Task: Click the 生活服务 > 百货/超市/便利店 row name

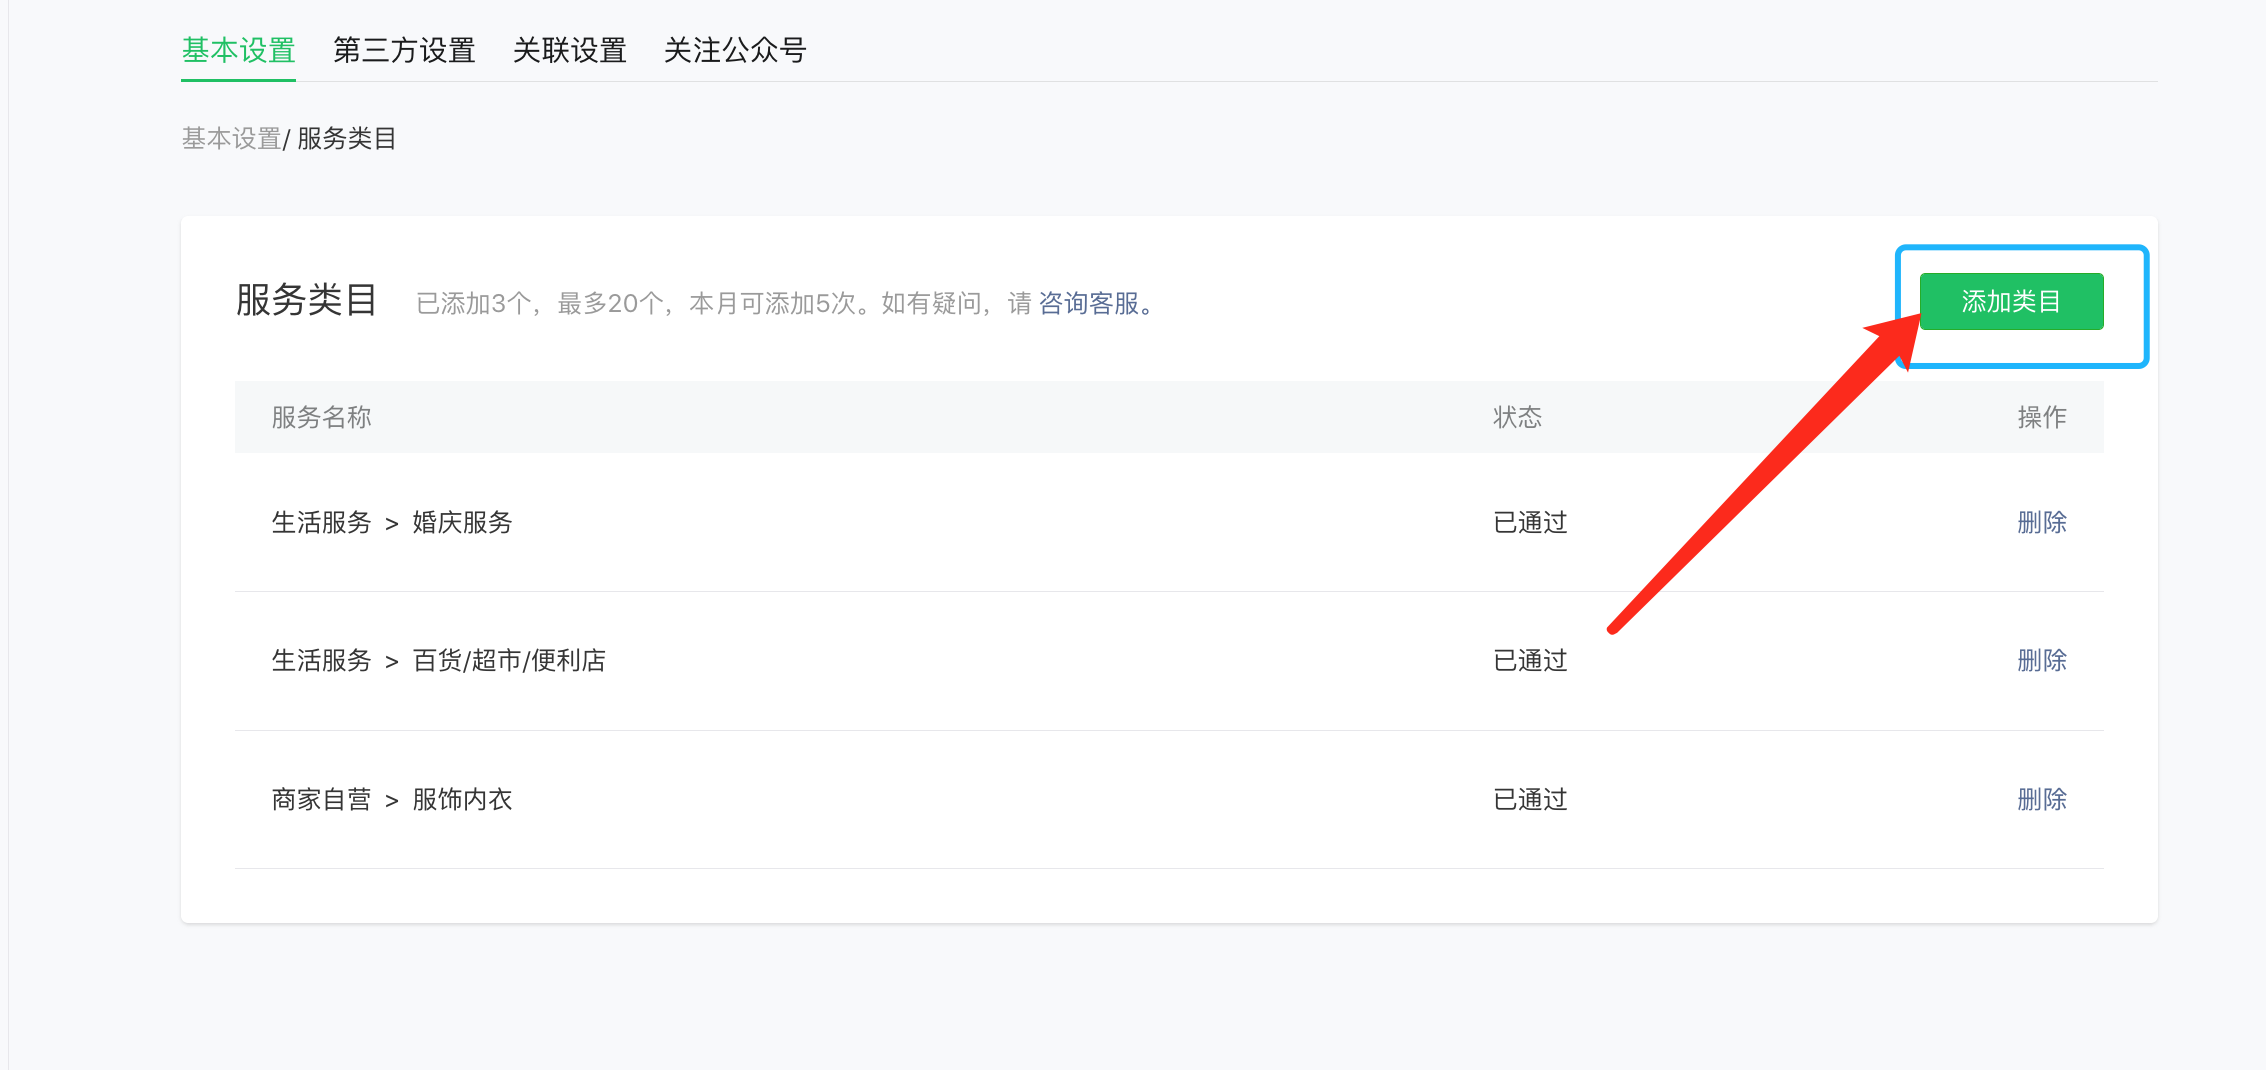Action: pos(438,660)
